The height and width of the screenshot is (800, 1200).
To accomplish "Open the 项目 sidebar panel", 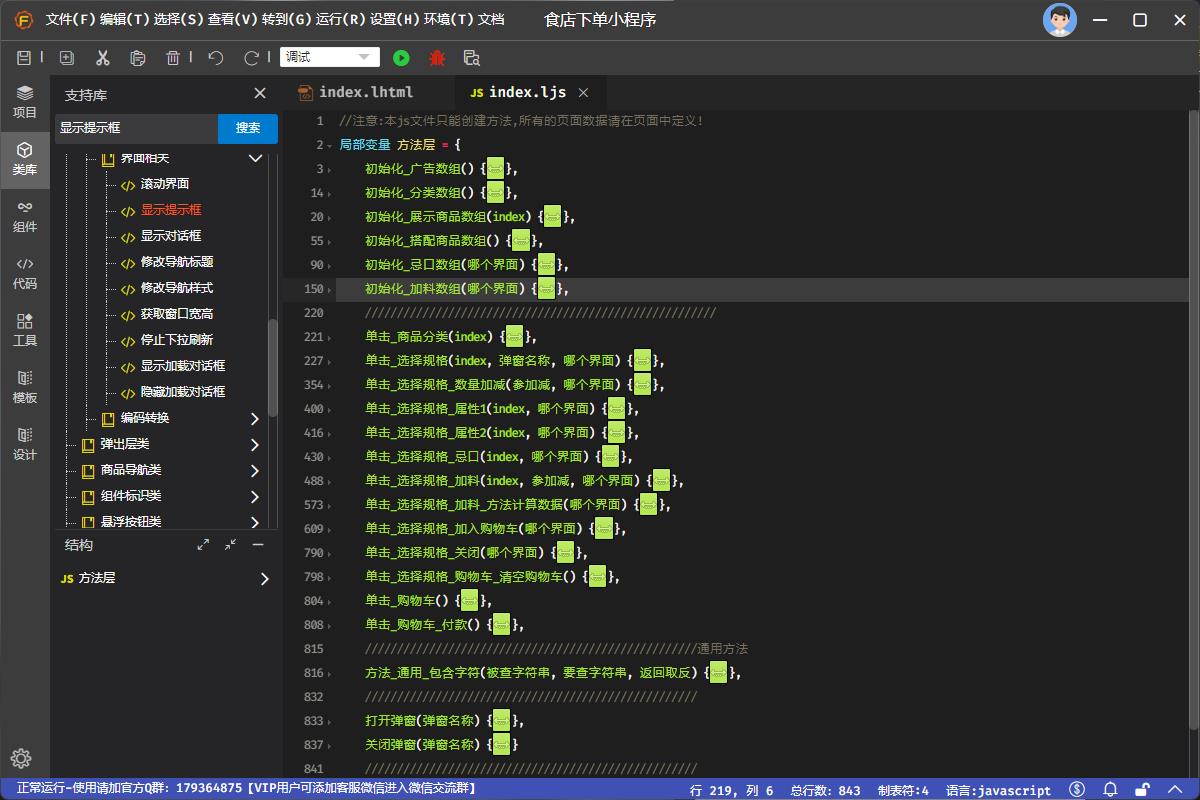I will pos(25,101).
